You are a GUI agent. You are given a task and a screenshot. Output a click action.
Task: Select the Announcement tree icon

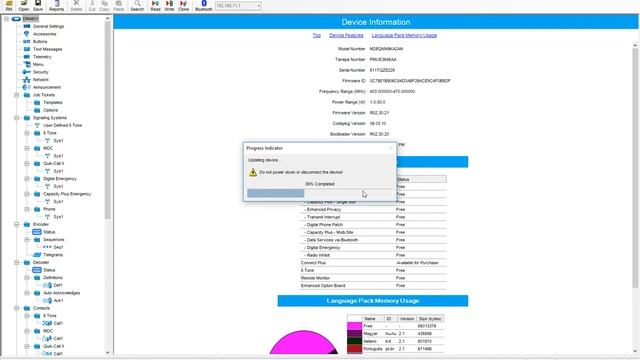(26, 87)
